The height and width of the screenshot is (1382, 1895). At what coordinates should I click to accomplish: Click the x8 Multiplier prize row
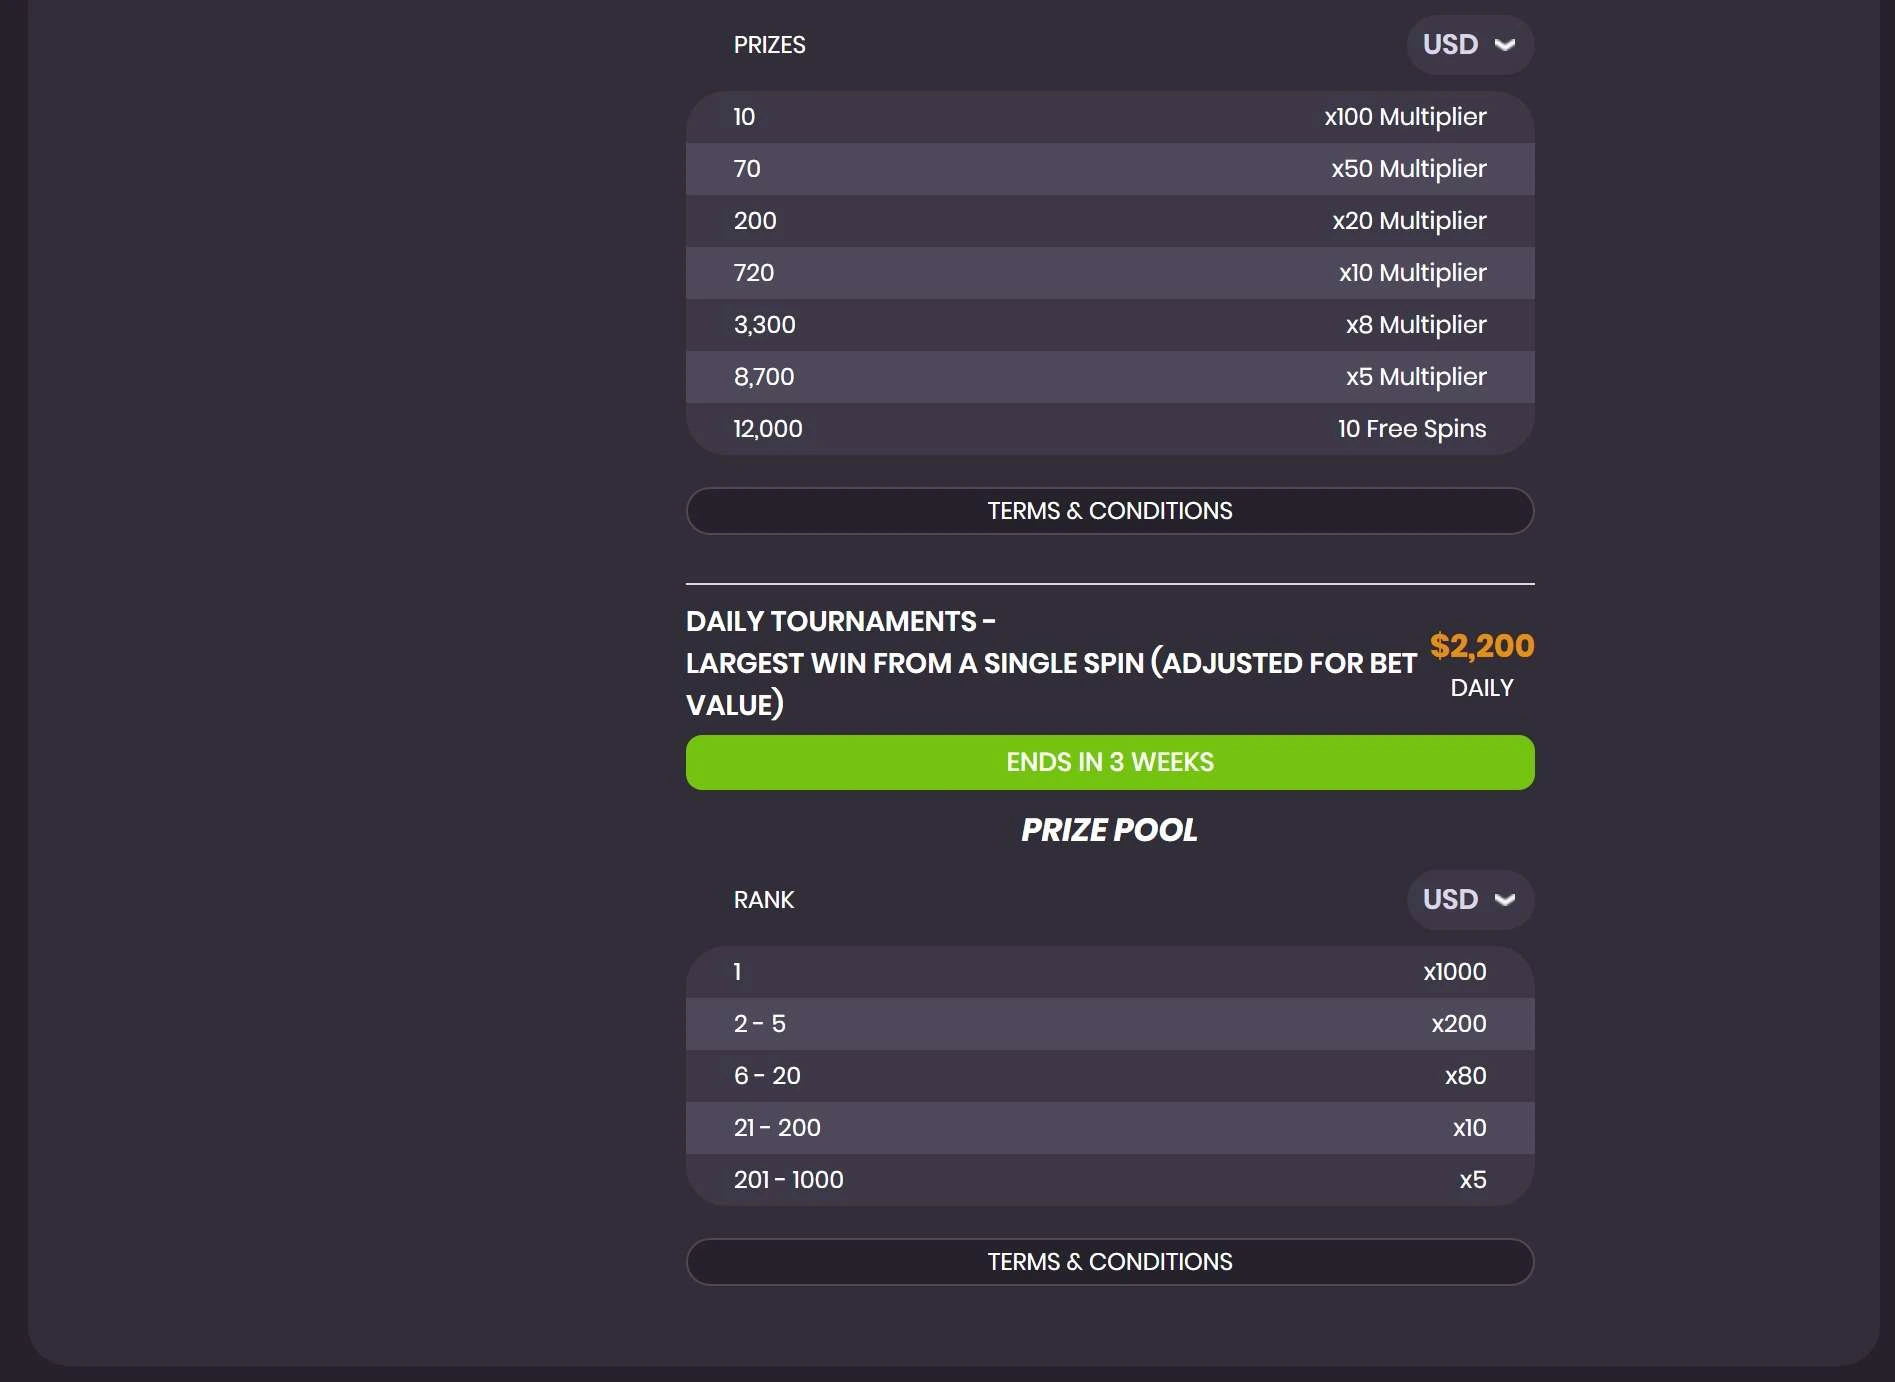[1109, 325]
